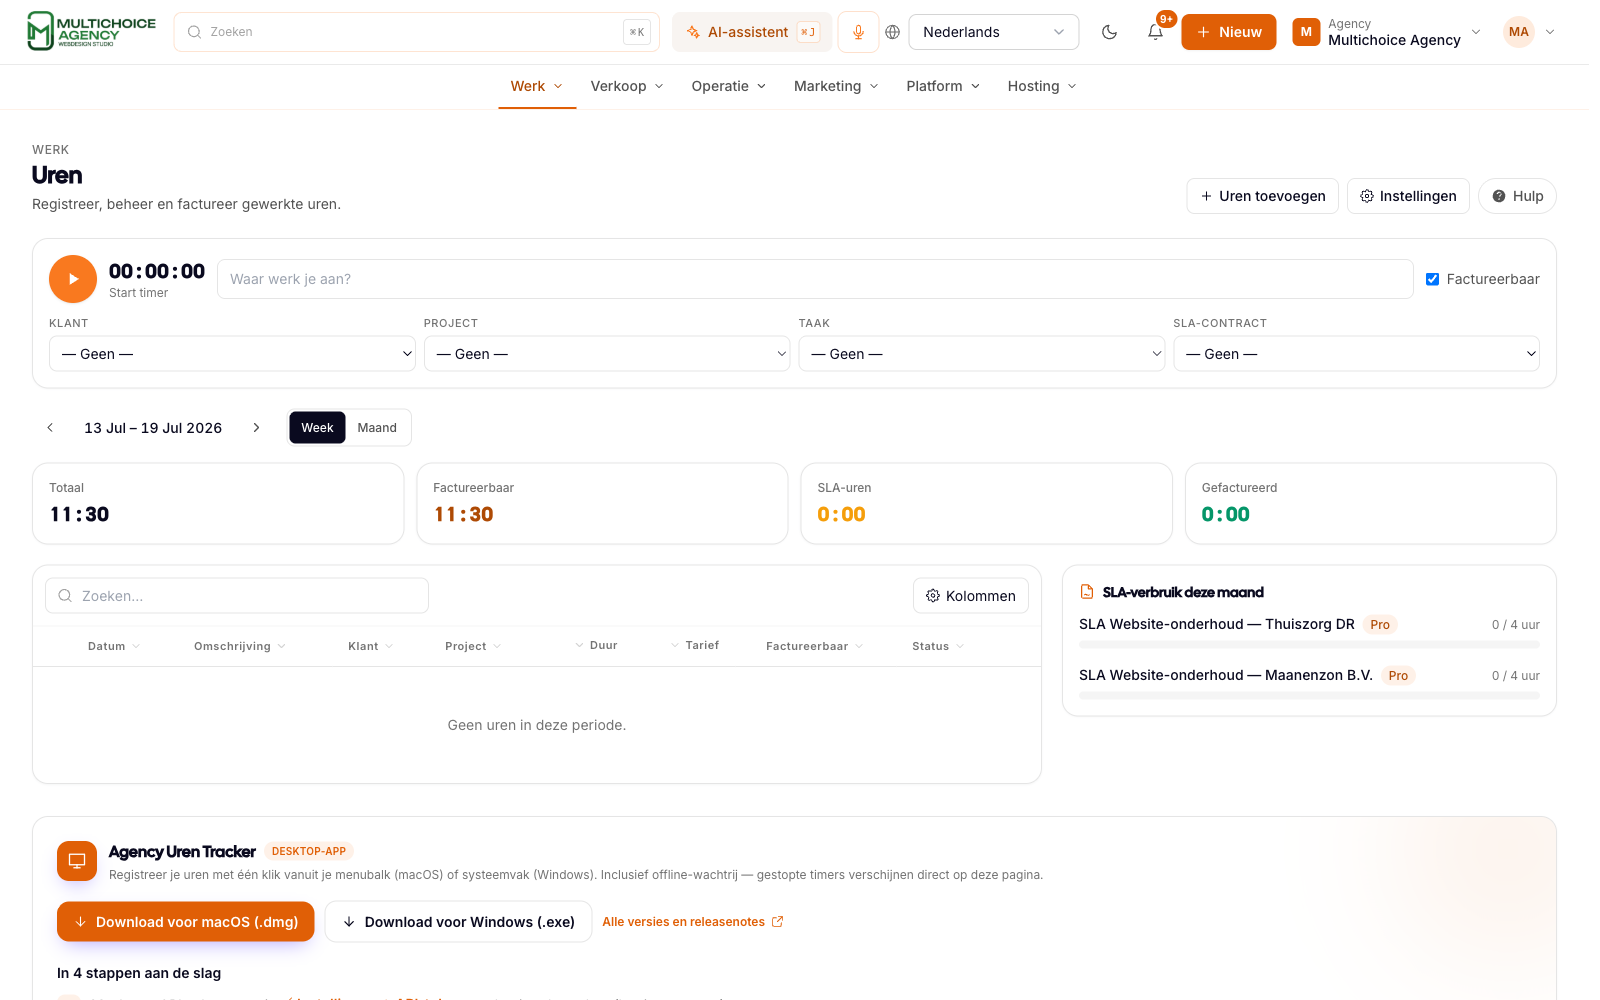Click 'SLA Website-onderhoud — Thuiszorg DR' text
The width and height of the screenshot is (1600, 1000).
click(1217, 624)
